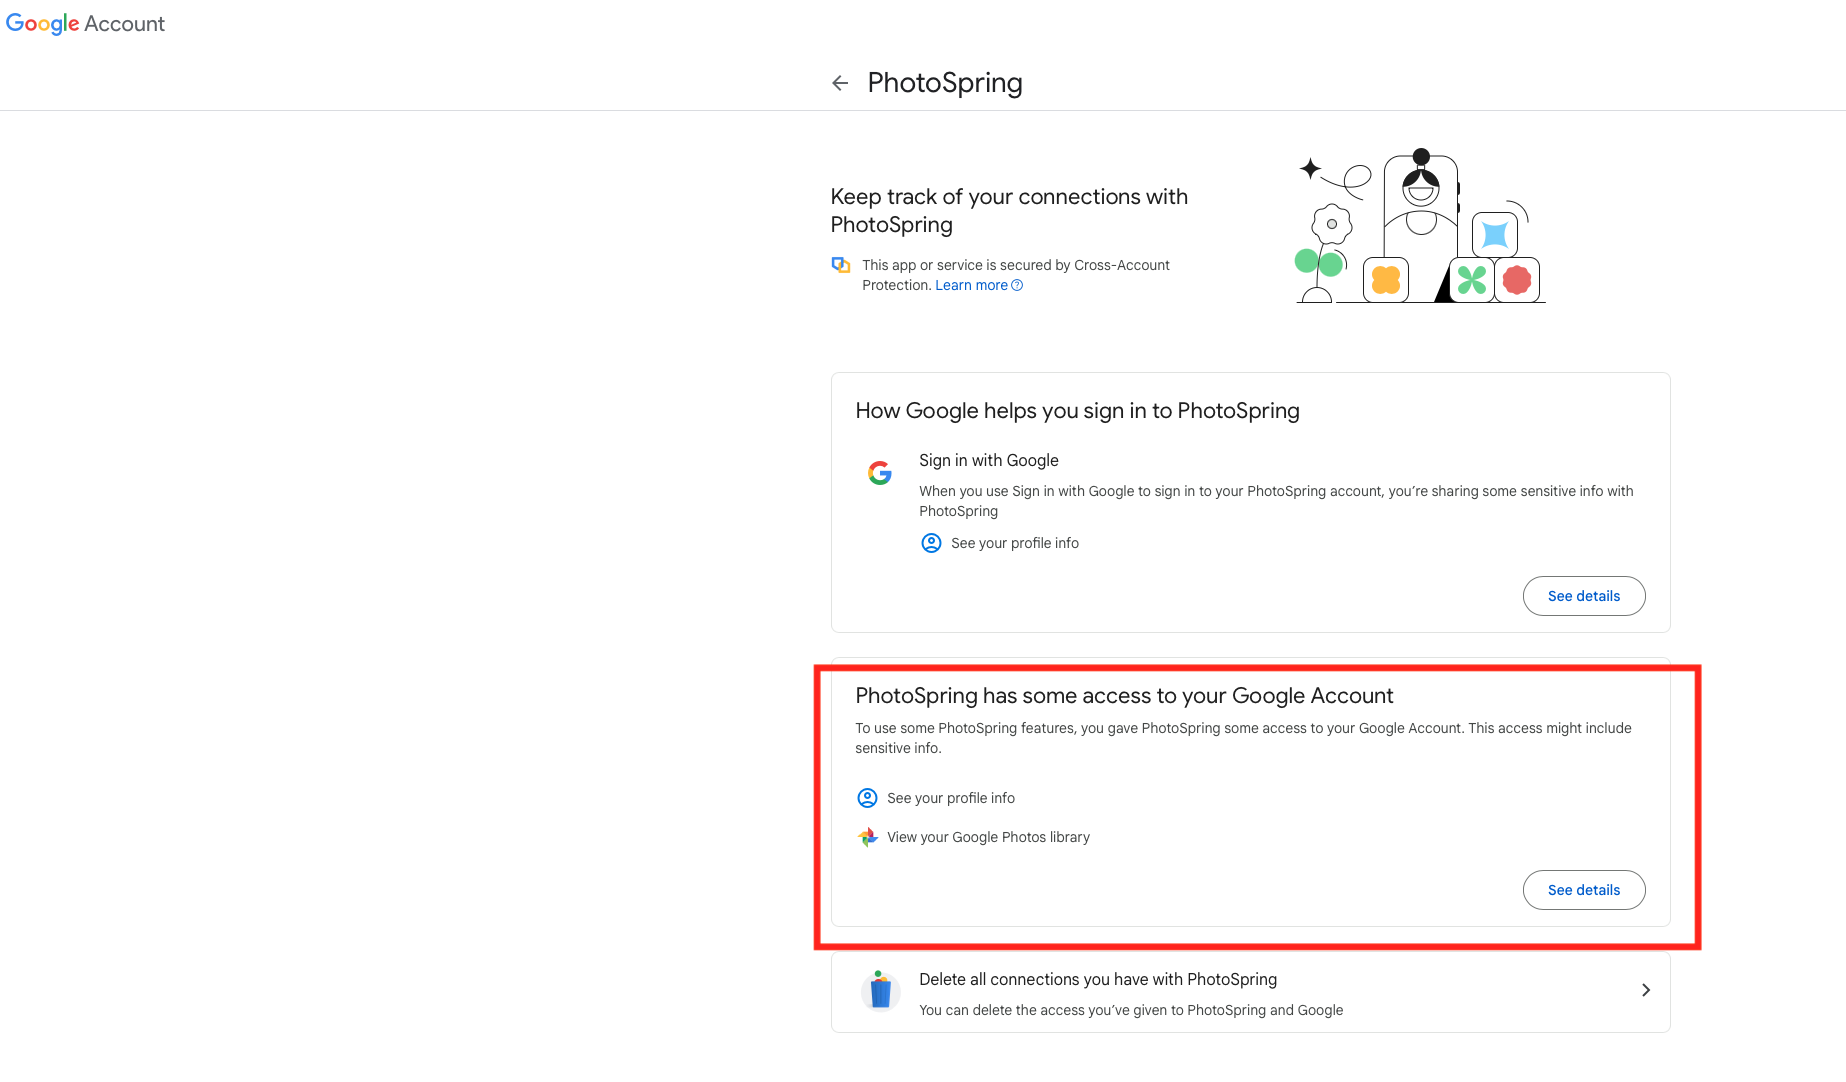The height and width of the screenshot is (1082, 1846).
Task: See details for Sign in with Google
Action: 1584,596
